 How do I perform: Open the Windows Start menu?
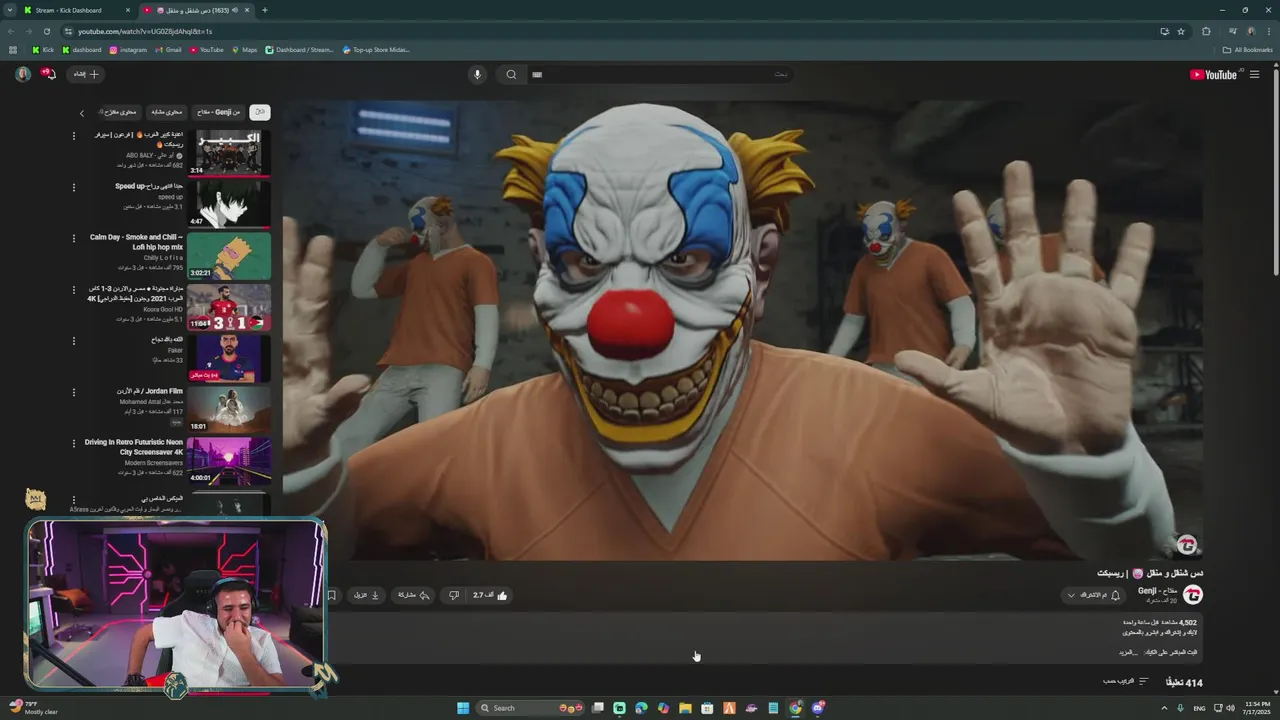463,708
